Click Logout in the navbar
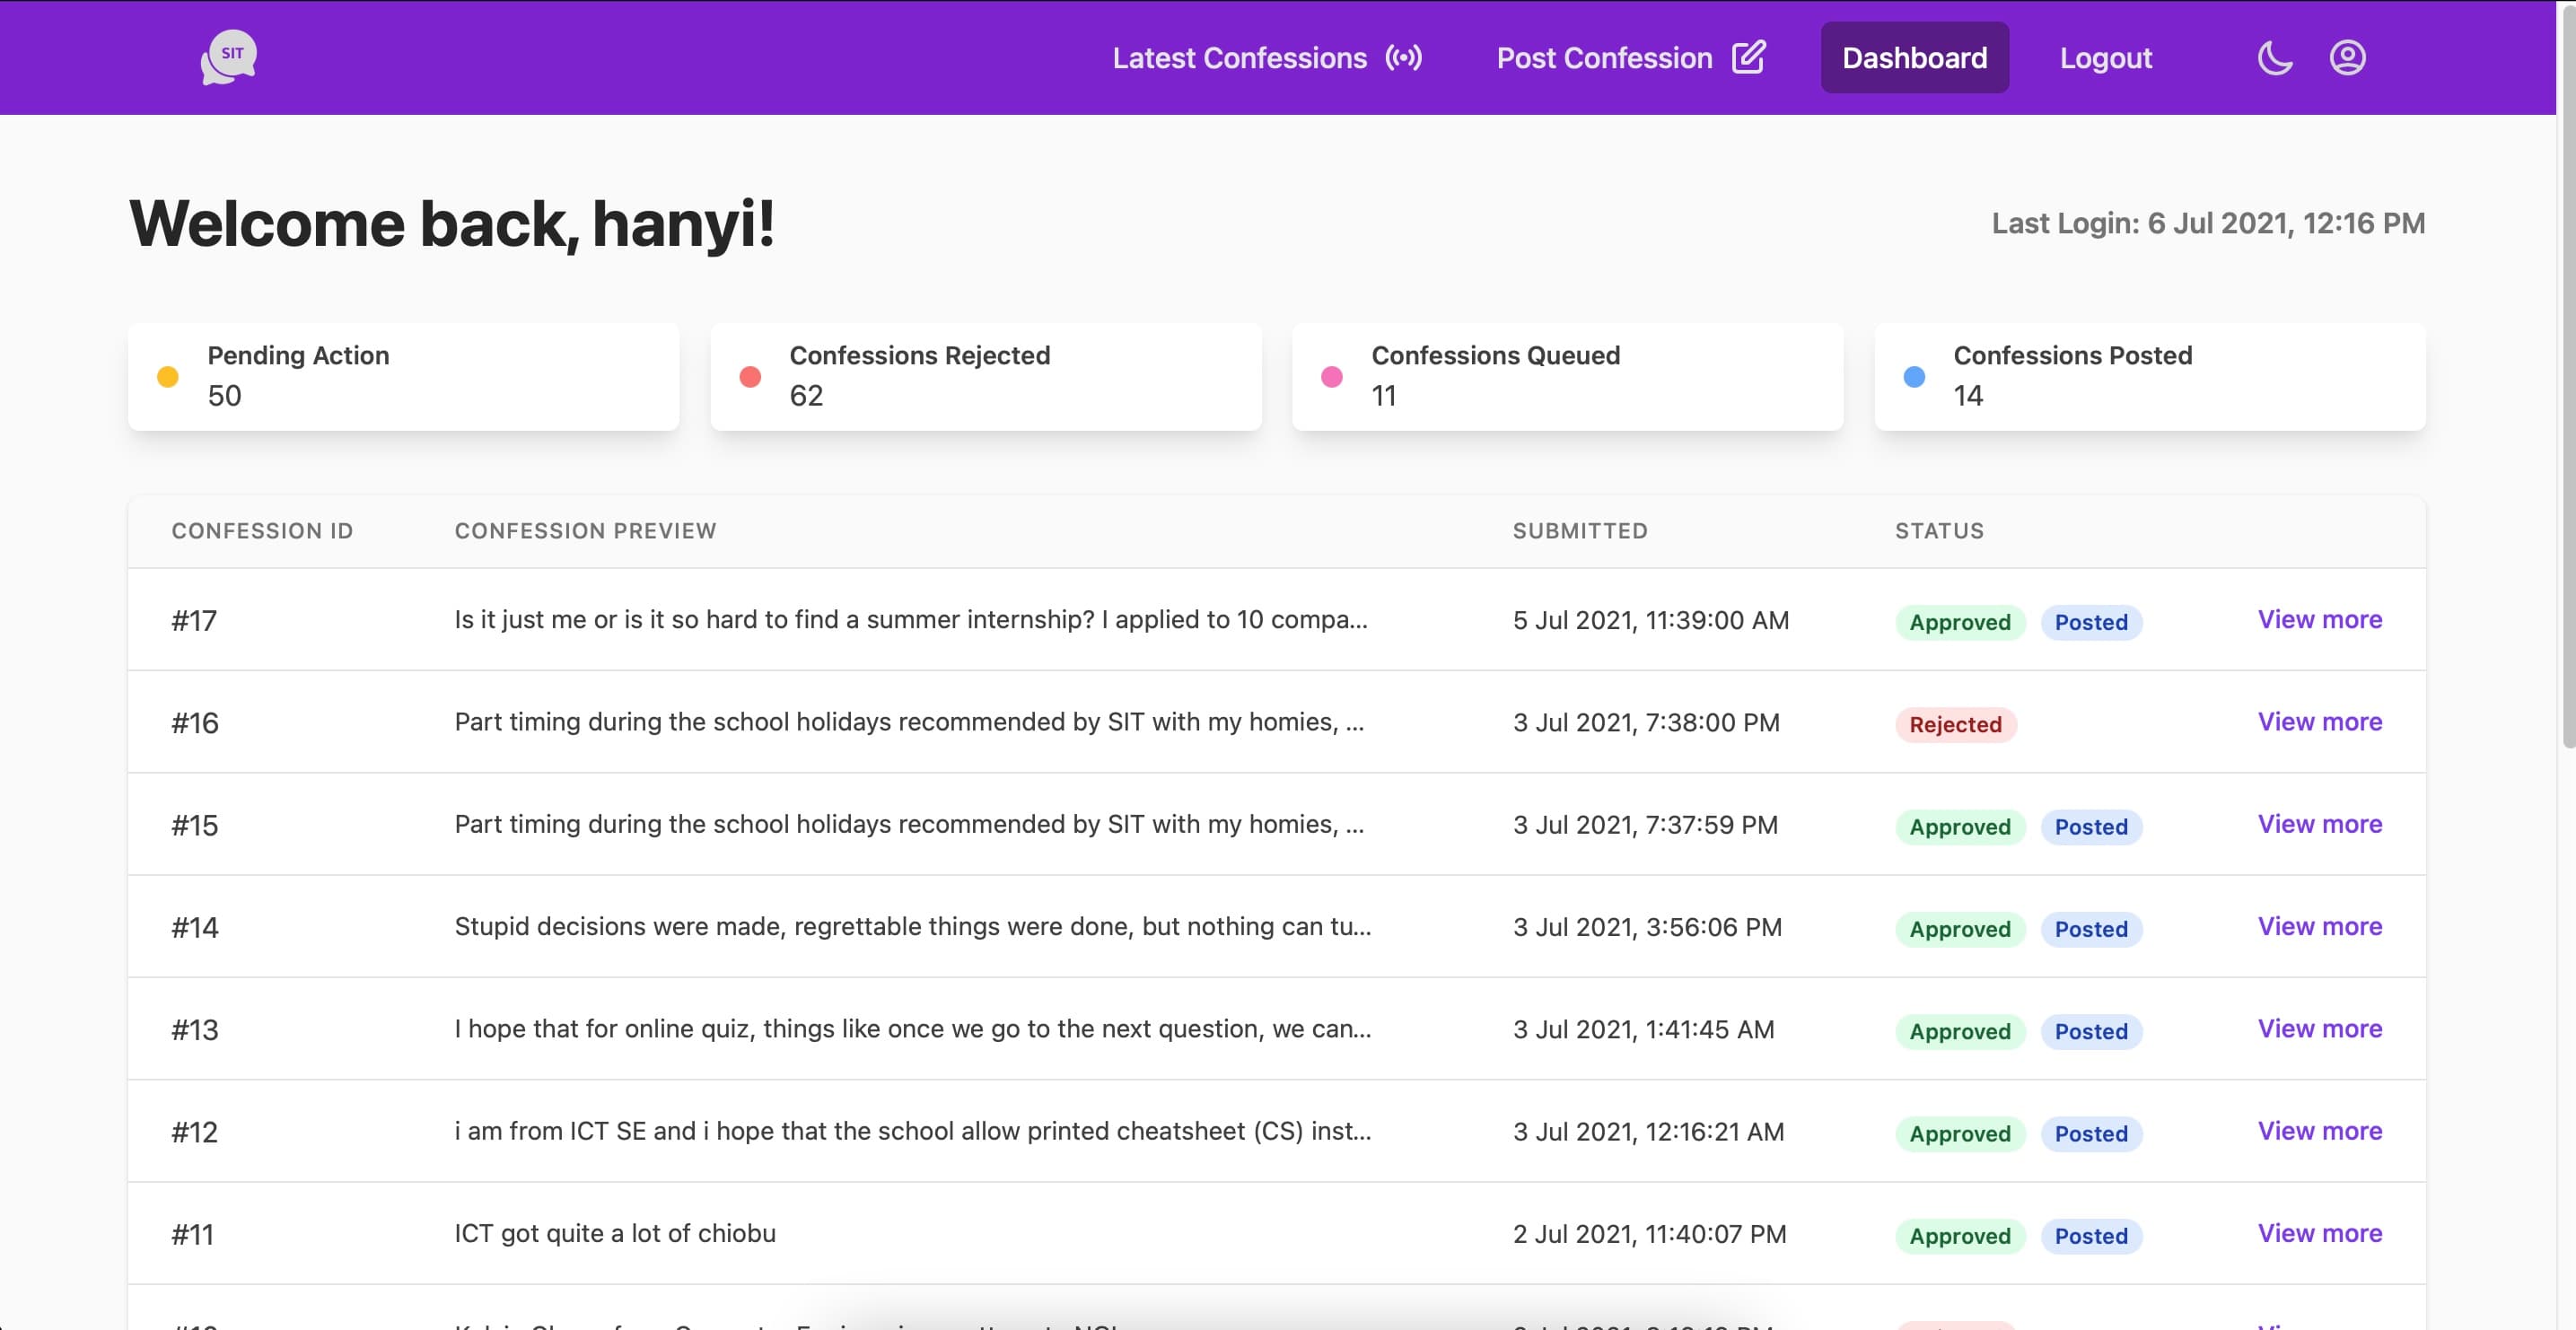The width and height of the screenshot is (2576, 1330). [2105, 58]
